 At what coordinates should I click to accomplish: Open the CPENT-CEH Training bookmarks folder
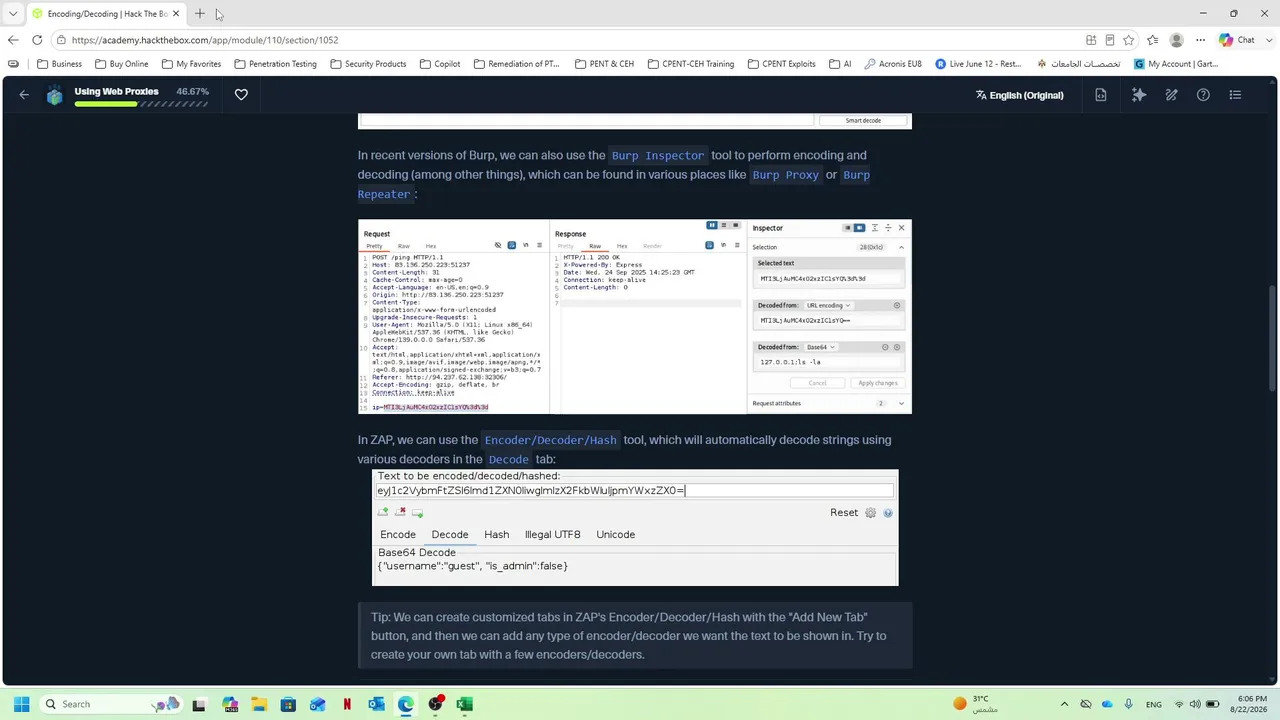click(690, 64)
